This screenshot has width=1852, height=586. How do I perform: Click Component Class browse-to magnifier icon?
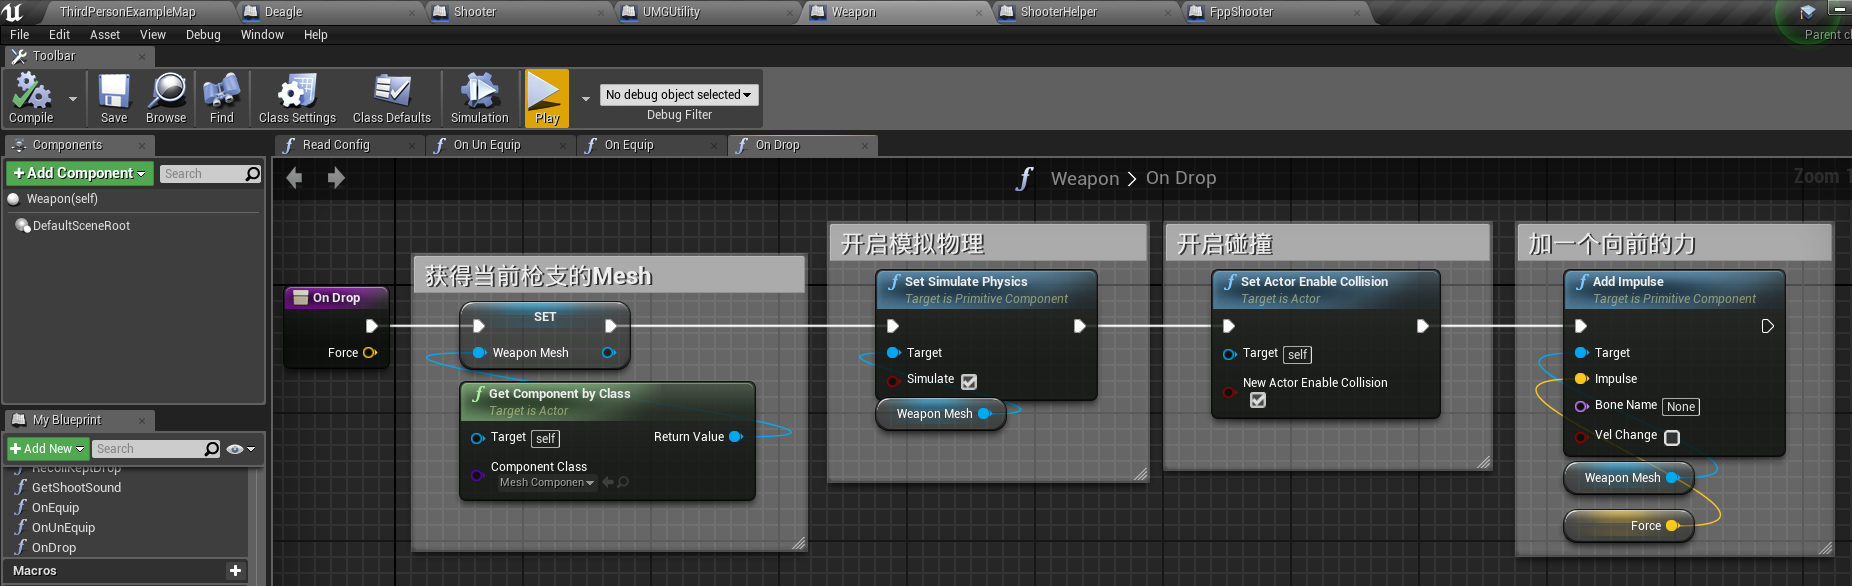tap(623, 482)
